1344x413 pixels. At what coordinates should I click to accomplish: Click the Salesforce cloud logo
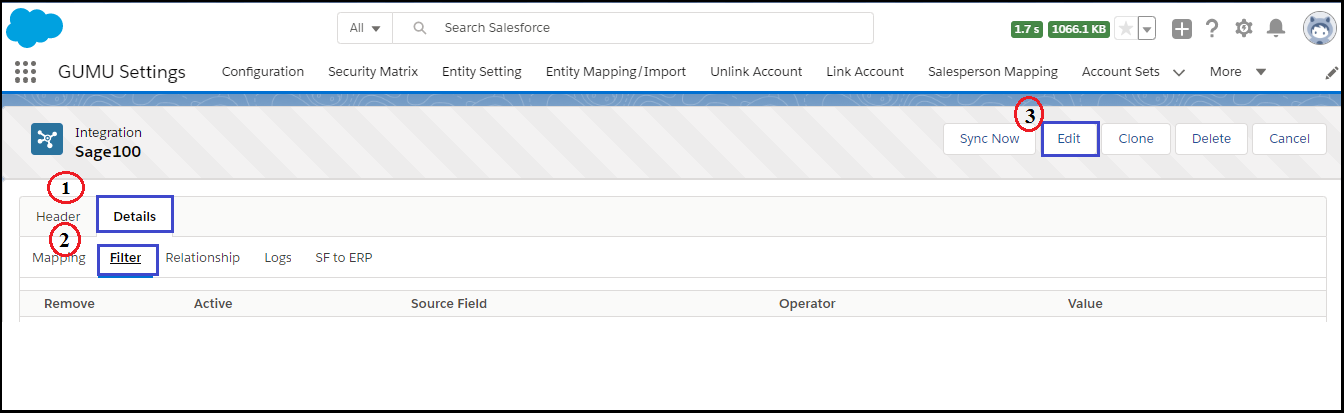pyautogui.click(x=35, y=27)
